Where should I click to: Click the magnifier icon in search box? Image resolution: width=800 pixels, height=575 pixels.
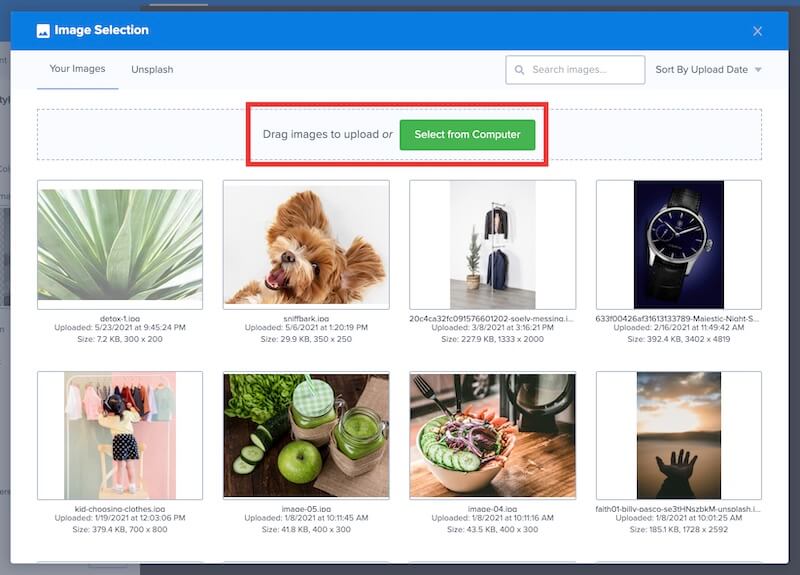point(520,70)
